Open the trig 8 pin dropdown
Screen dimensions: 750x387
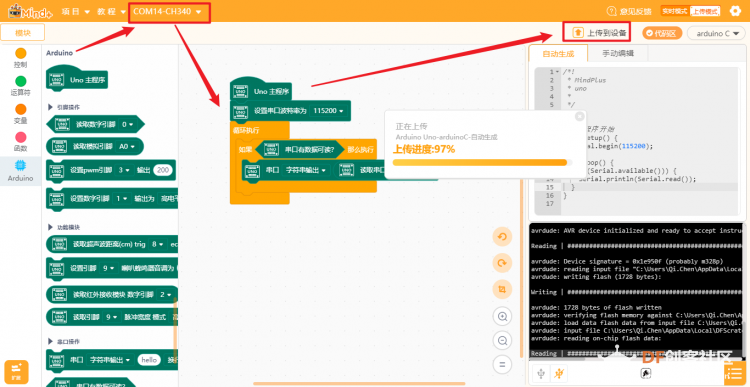157,244
